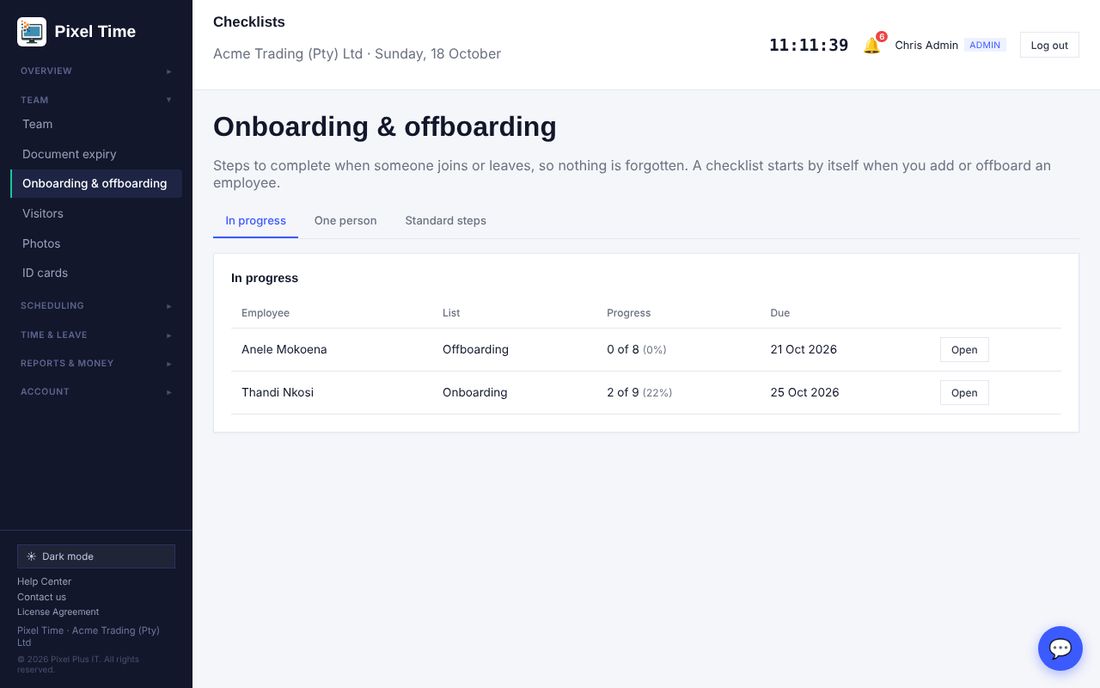The width and height of the screenshot is (1100, 688).
Task: Open the Help Center link
Action: tap(44, 581)
